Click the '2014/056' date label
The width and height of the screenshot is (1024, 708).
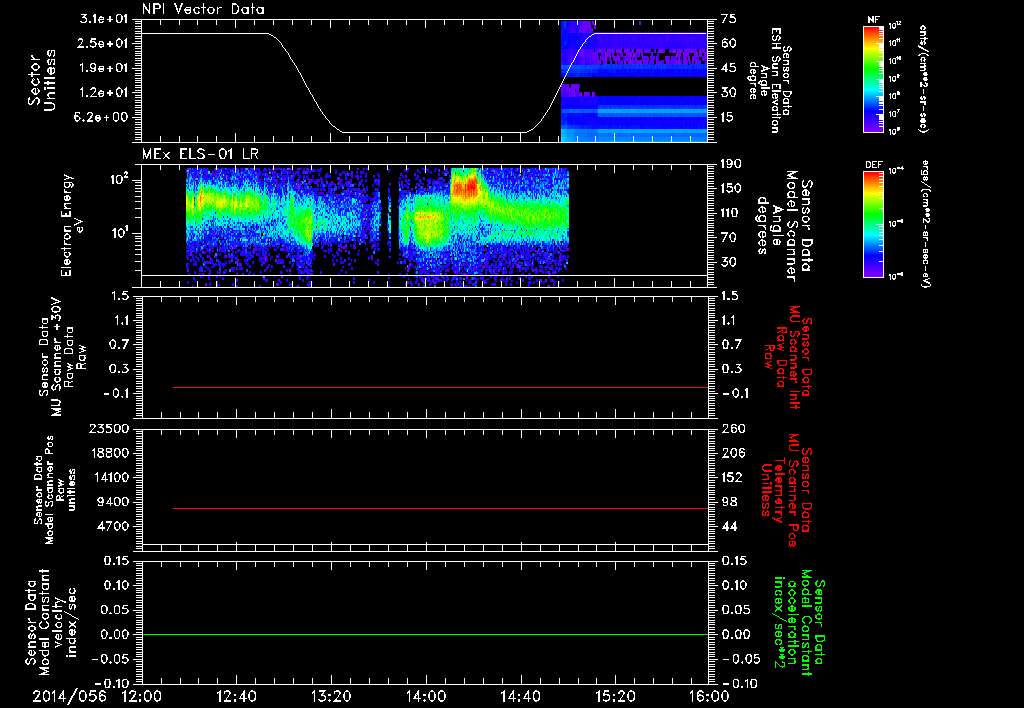point(70,696)
